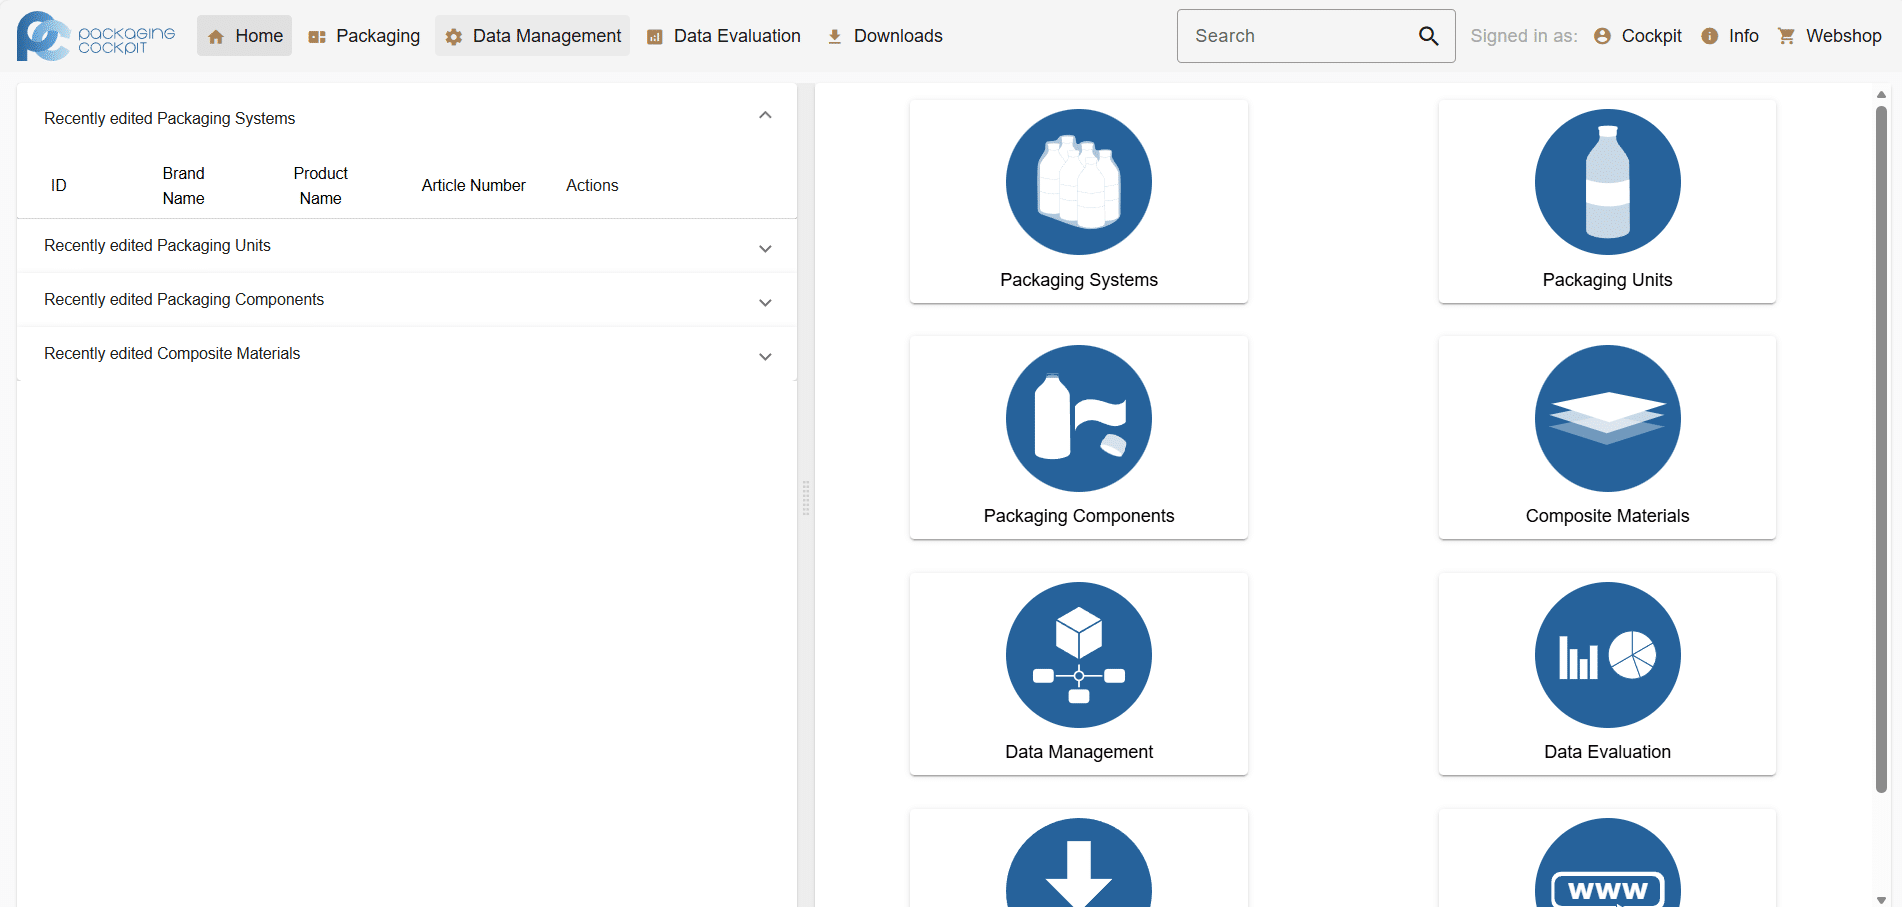Collapse Recently edited Packaging Systems panel
1902x907 pixels.
tap(765, 116)
